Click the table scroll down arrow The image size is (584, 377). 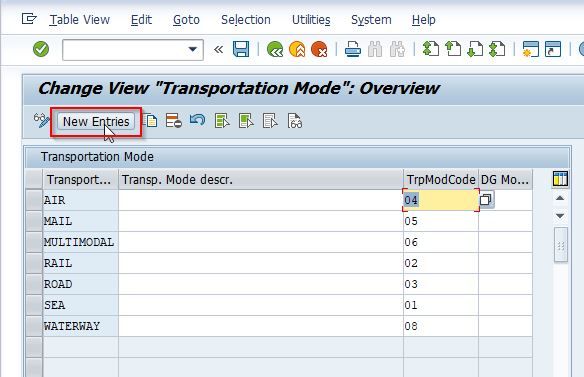(560, 216)
